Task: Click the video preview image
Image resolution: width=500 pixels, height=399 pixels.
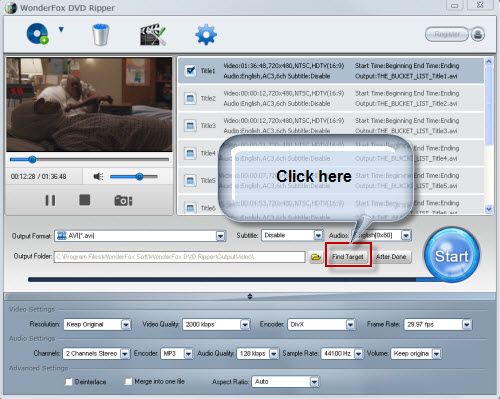Action: pos(89,104)
